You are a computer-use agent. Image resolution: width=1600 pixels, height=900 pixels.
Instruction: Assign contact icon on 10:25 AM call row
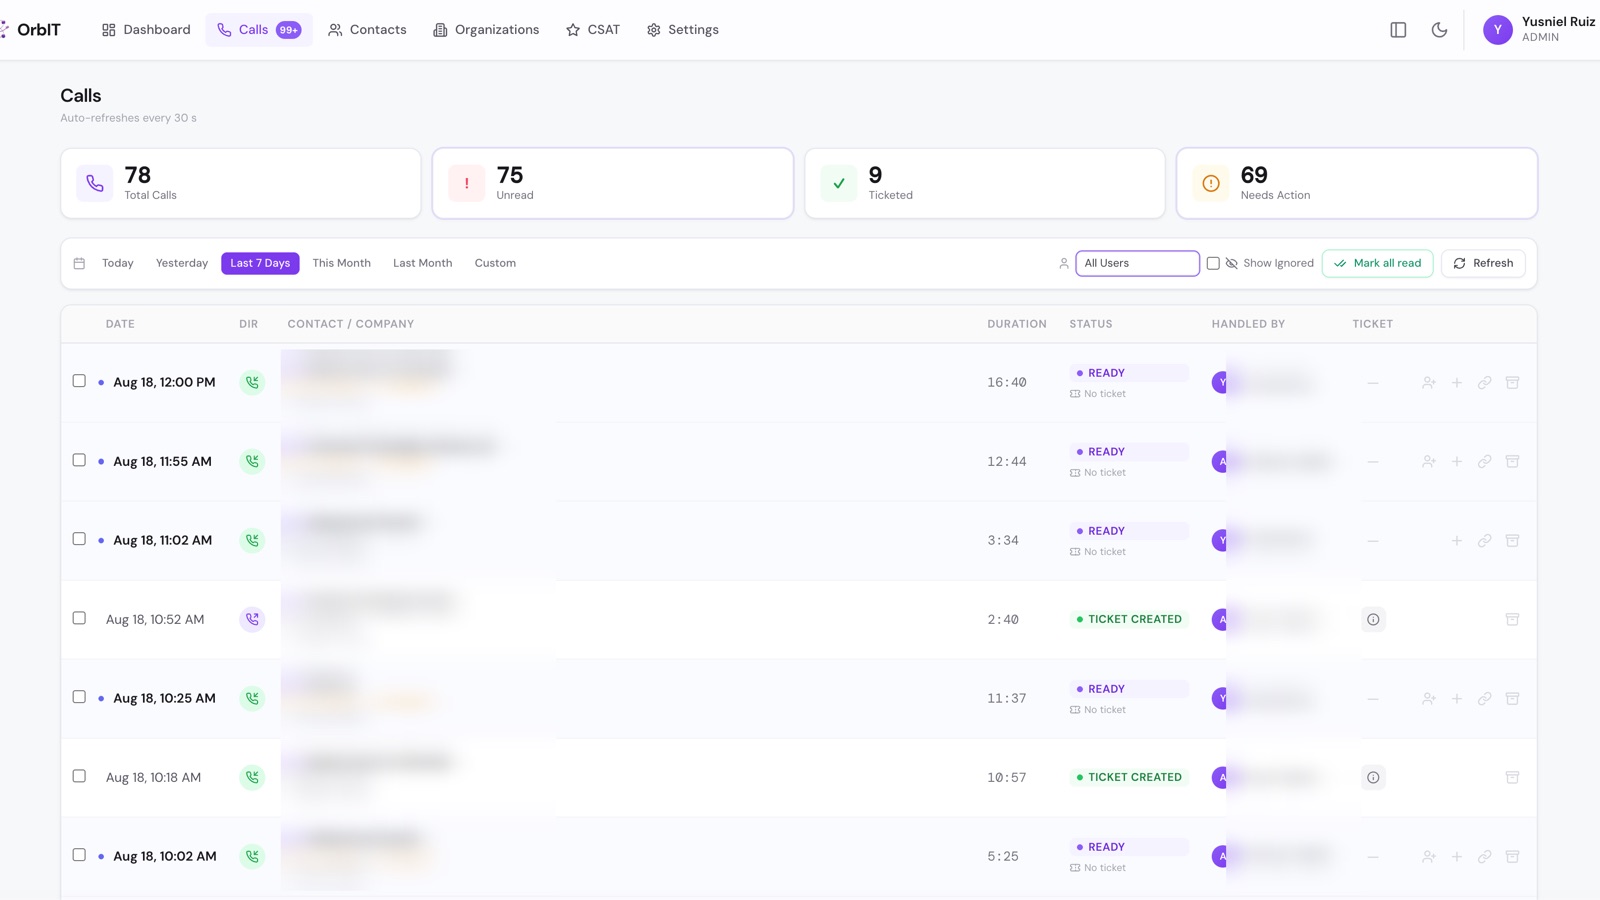(x=1428, y=698)
